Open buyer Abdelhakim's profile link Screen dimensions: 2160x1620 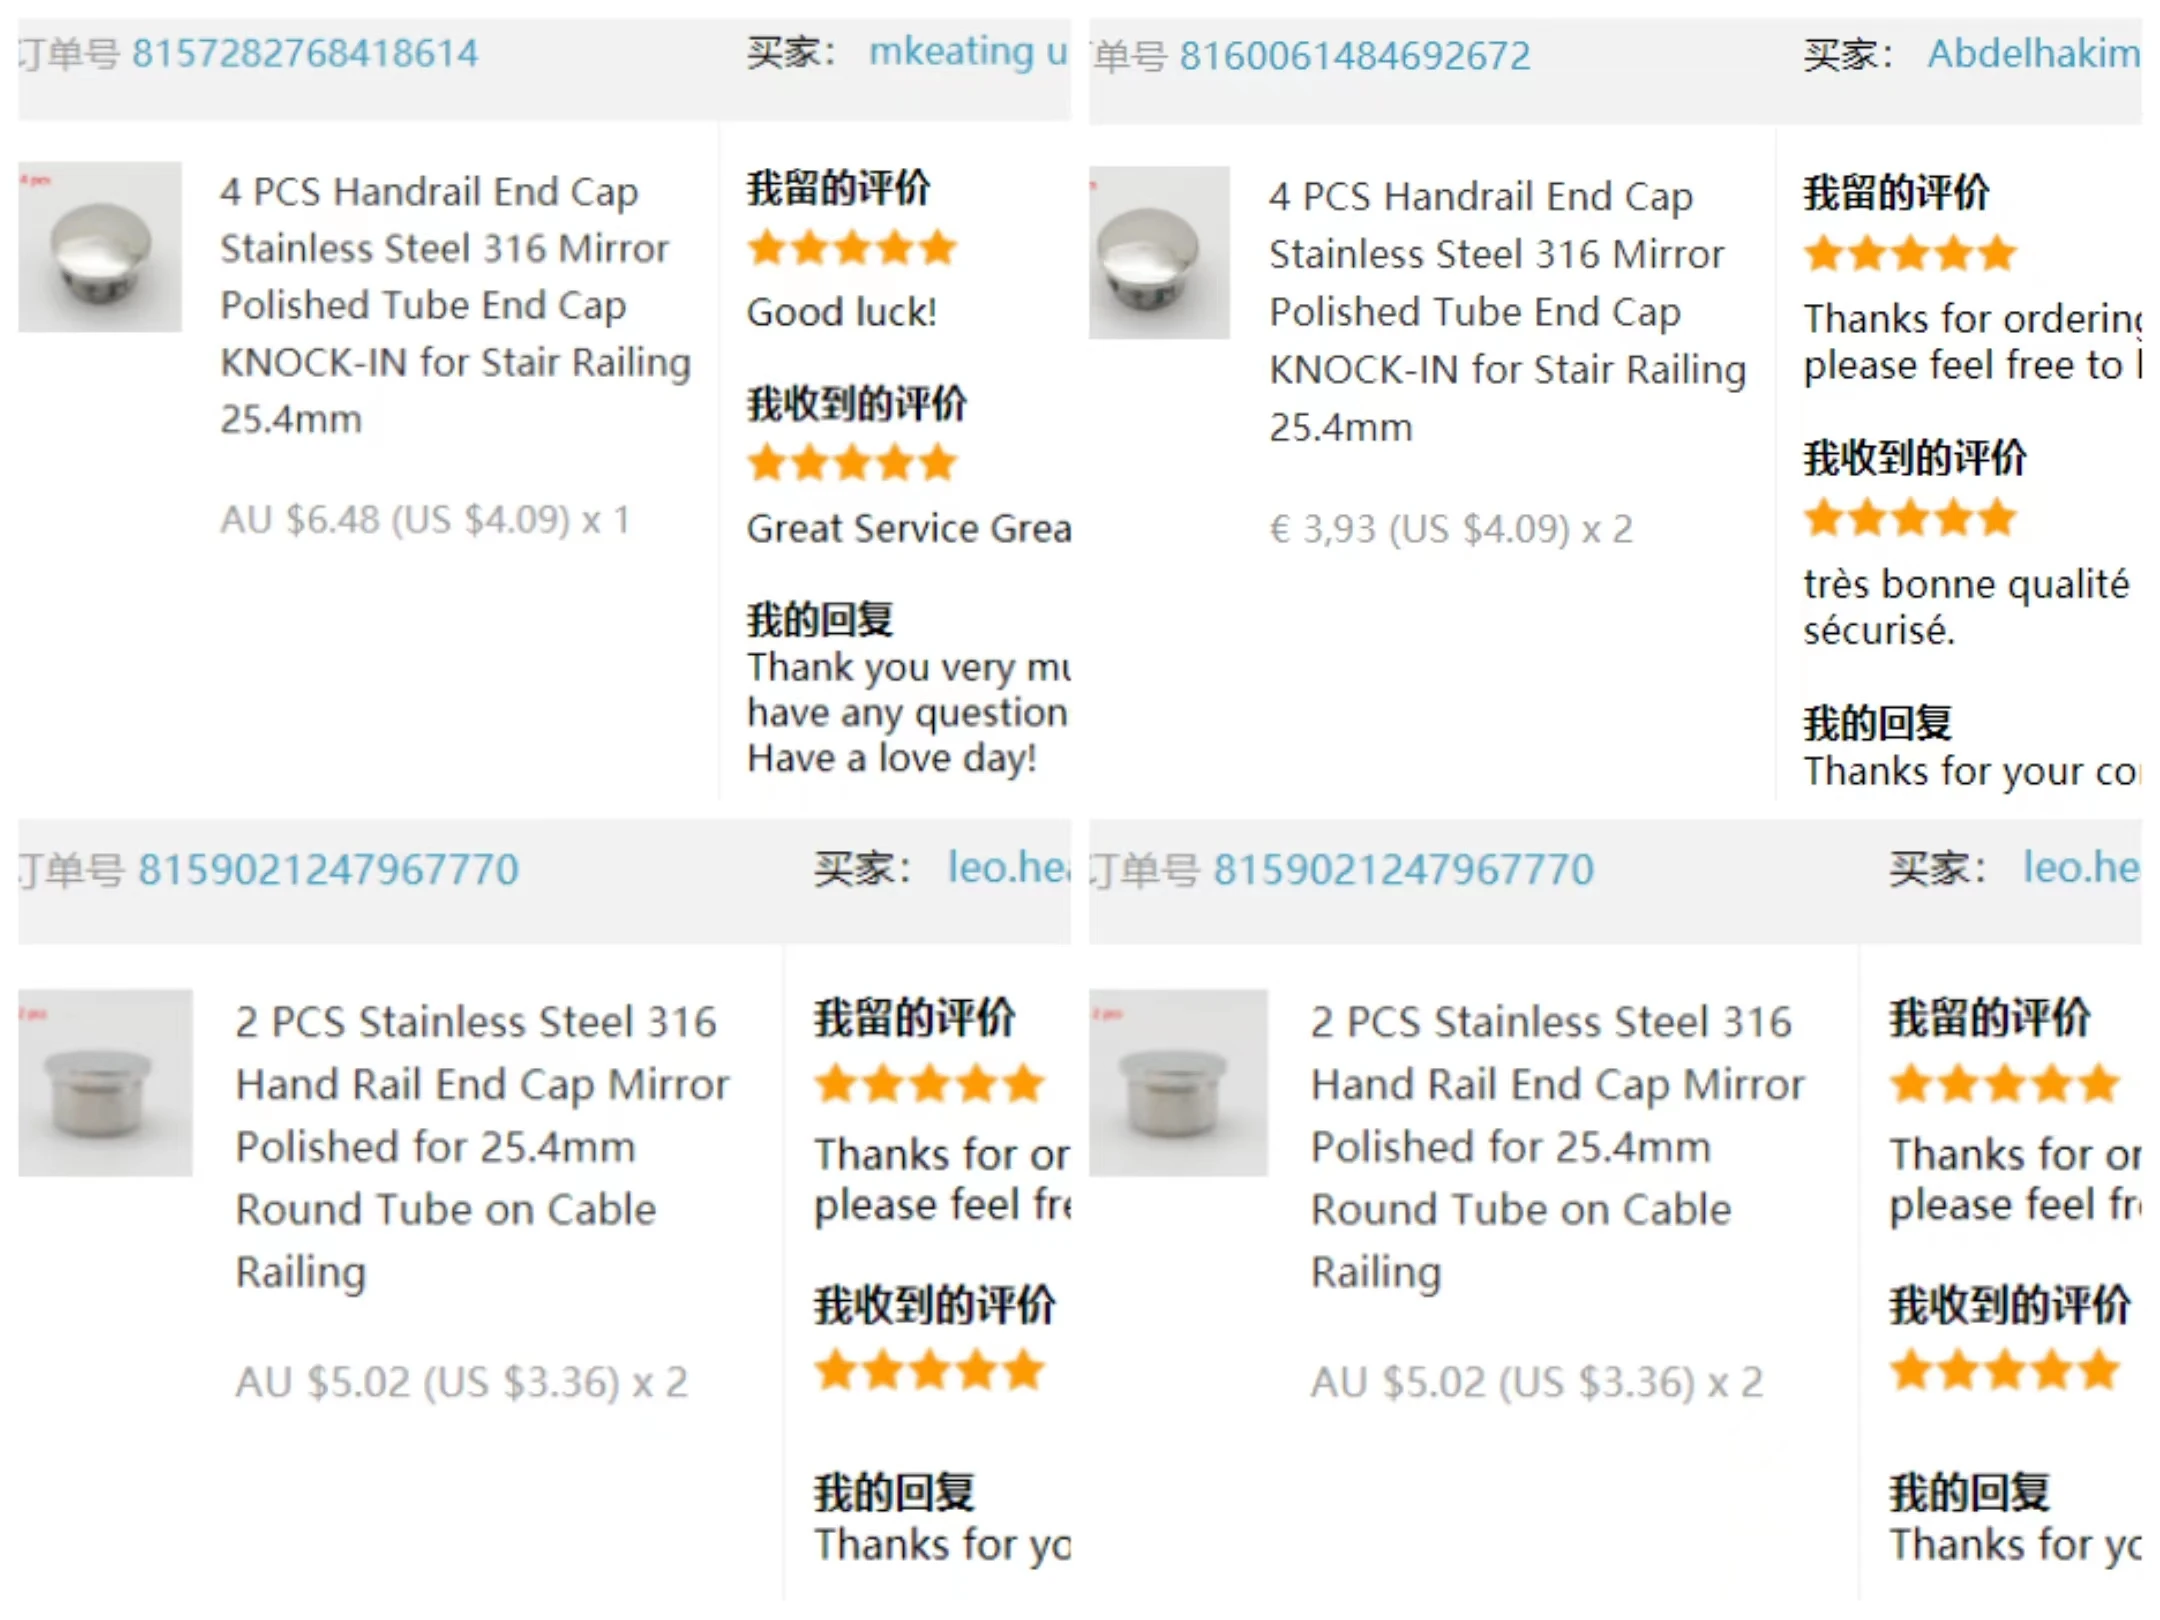coord(2032,54)
